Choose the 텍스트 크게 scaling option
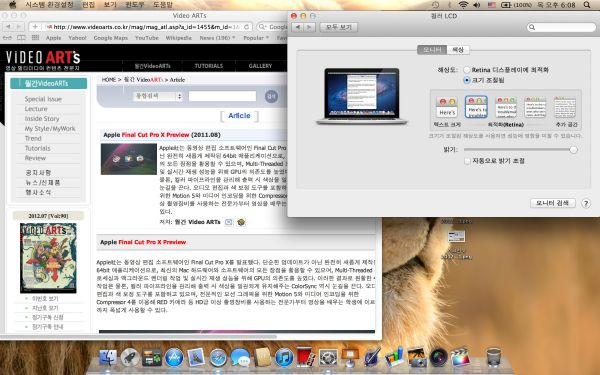600x375 pixels. point(447,107)
